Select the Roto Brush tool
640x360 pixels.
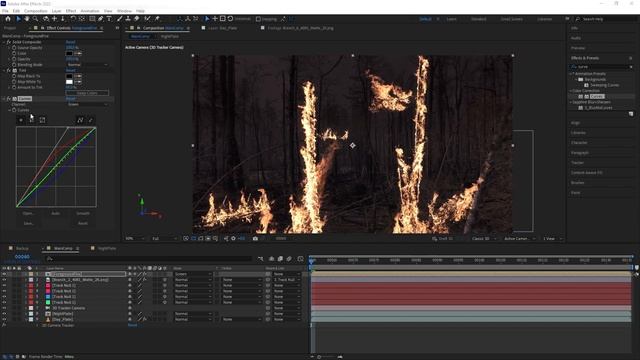(147, 19)
